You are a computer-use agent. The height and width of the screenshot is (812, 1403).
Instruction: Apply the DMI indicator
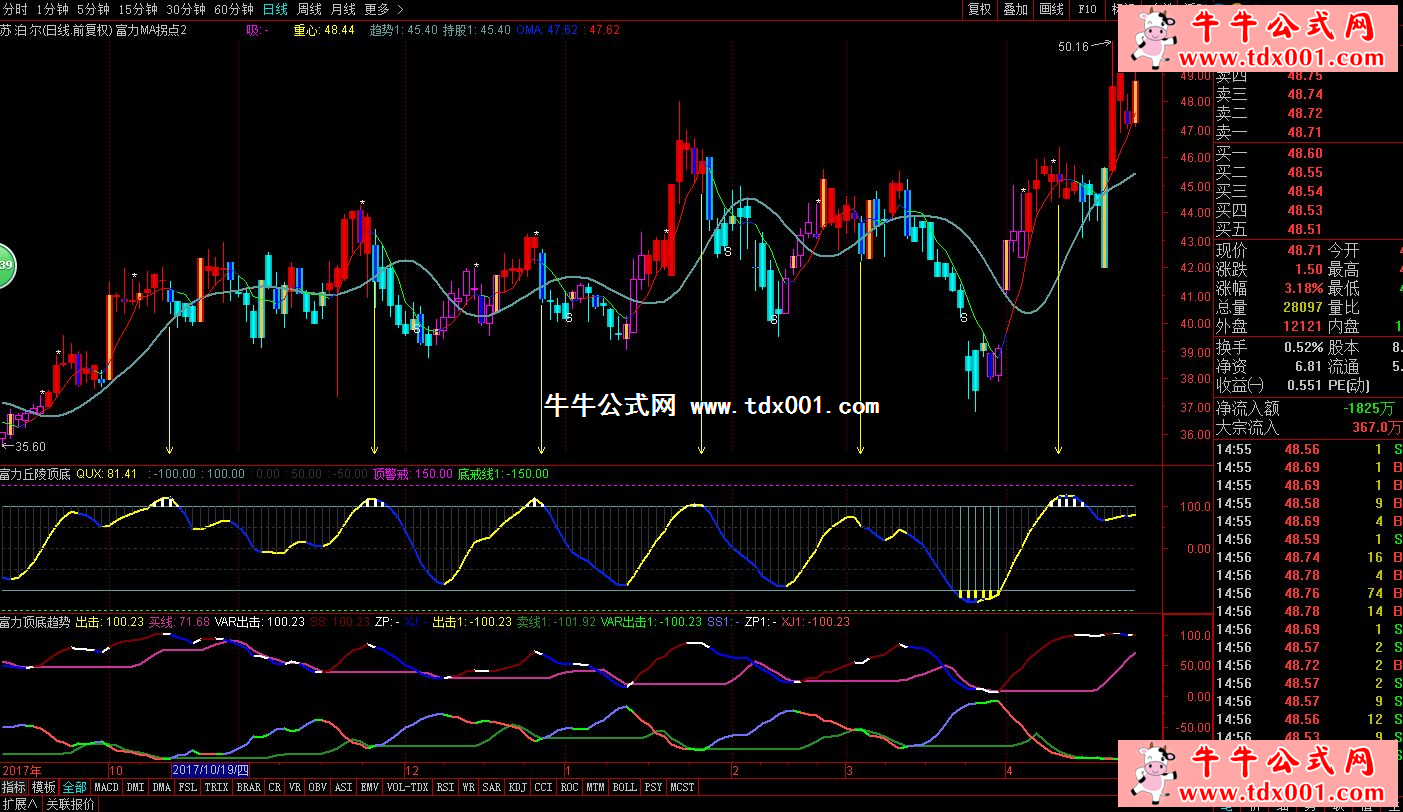pyautogui.click(x=136, y=787)
